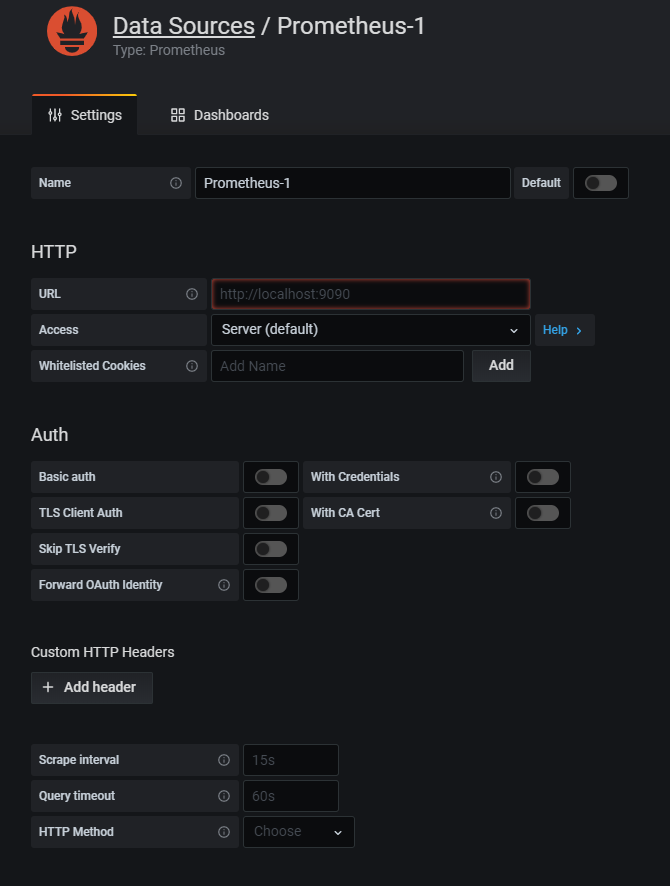Click the Prometheus-1 page title text
The height and width of the screenshot is (886, 670).
coord(351,26)
